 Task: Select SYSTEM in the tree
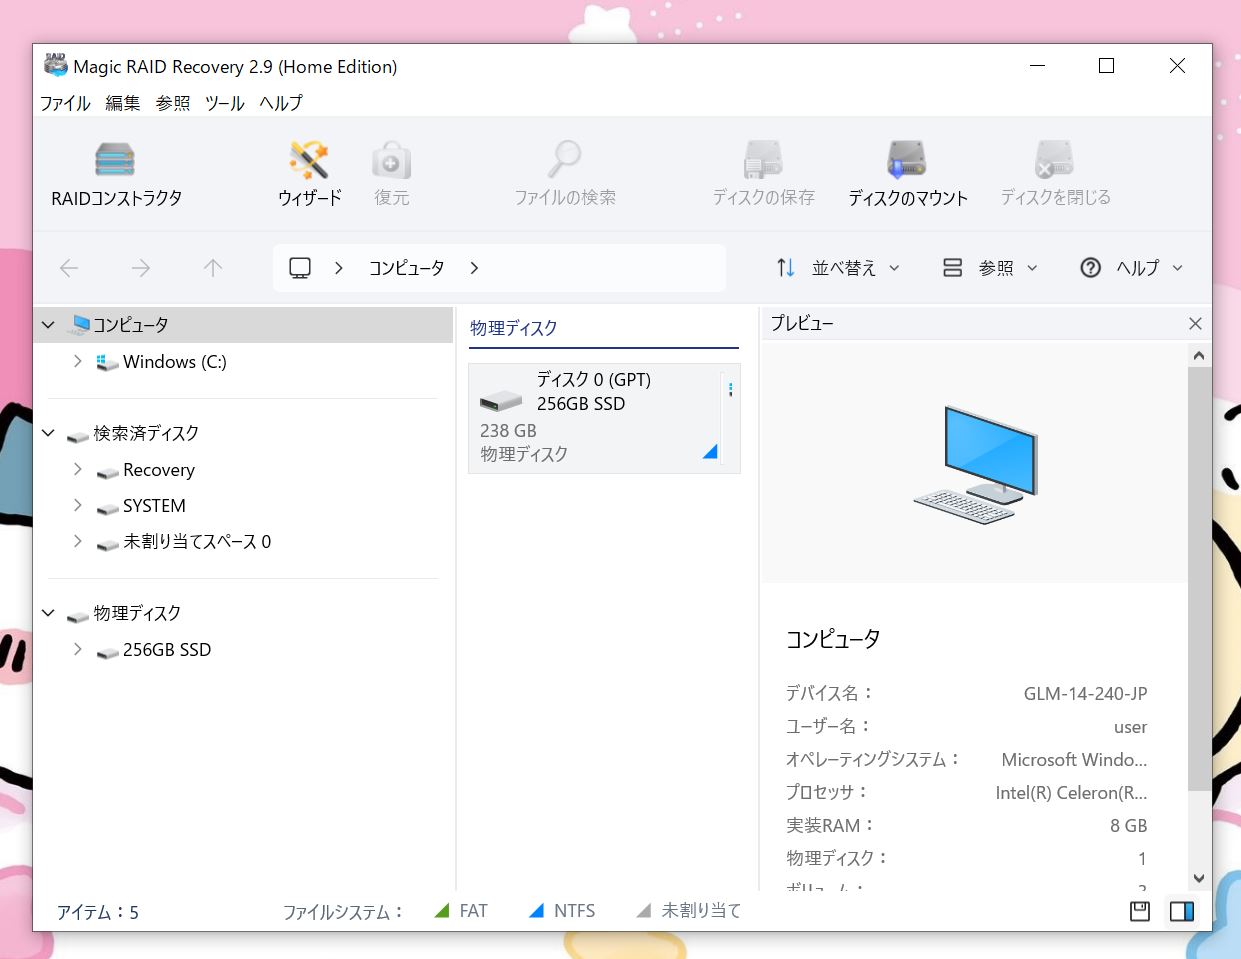point(154,506)
